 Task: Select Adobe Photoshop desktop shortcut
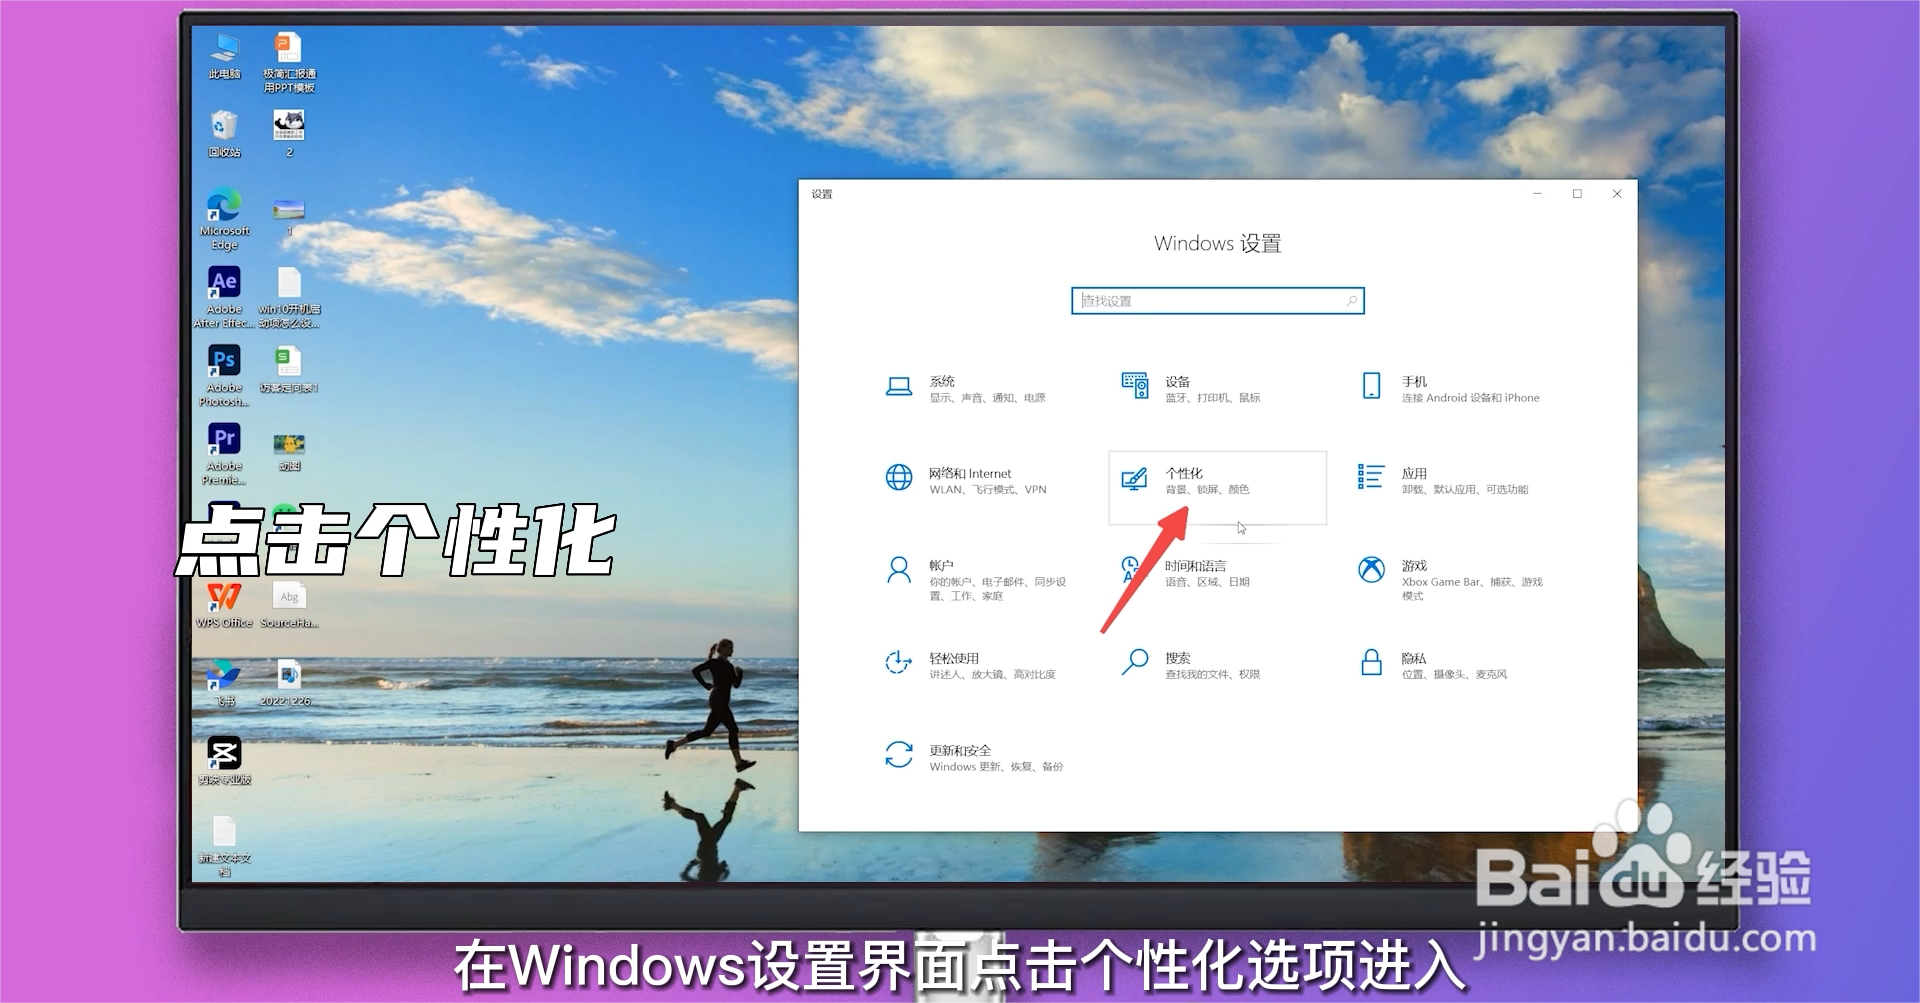[x=224, y=376]
